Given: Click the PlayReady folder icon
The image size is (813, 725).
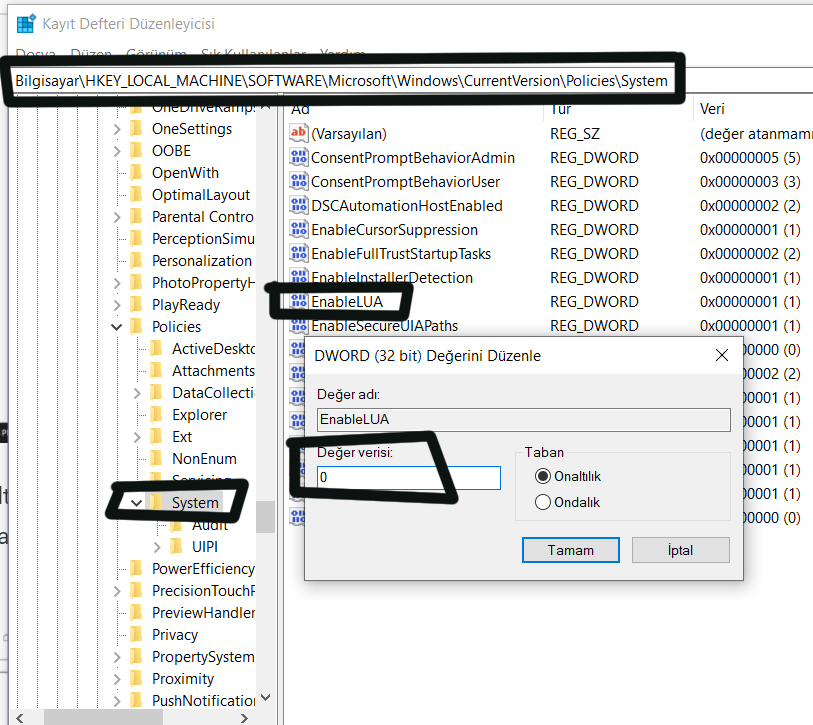Looking at the screenshot, I should click(136, 304).
